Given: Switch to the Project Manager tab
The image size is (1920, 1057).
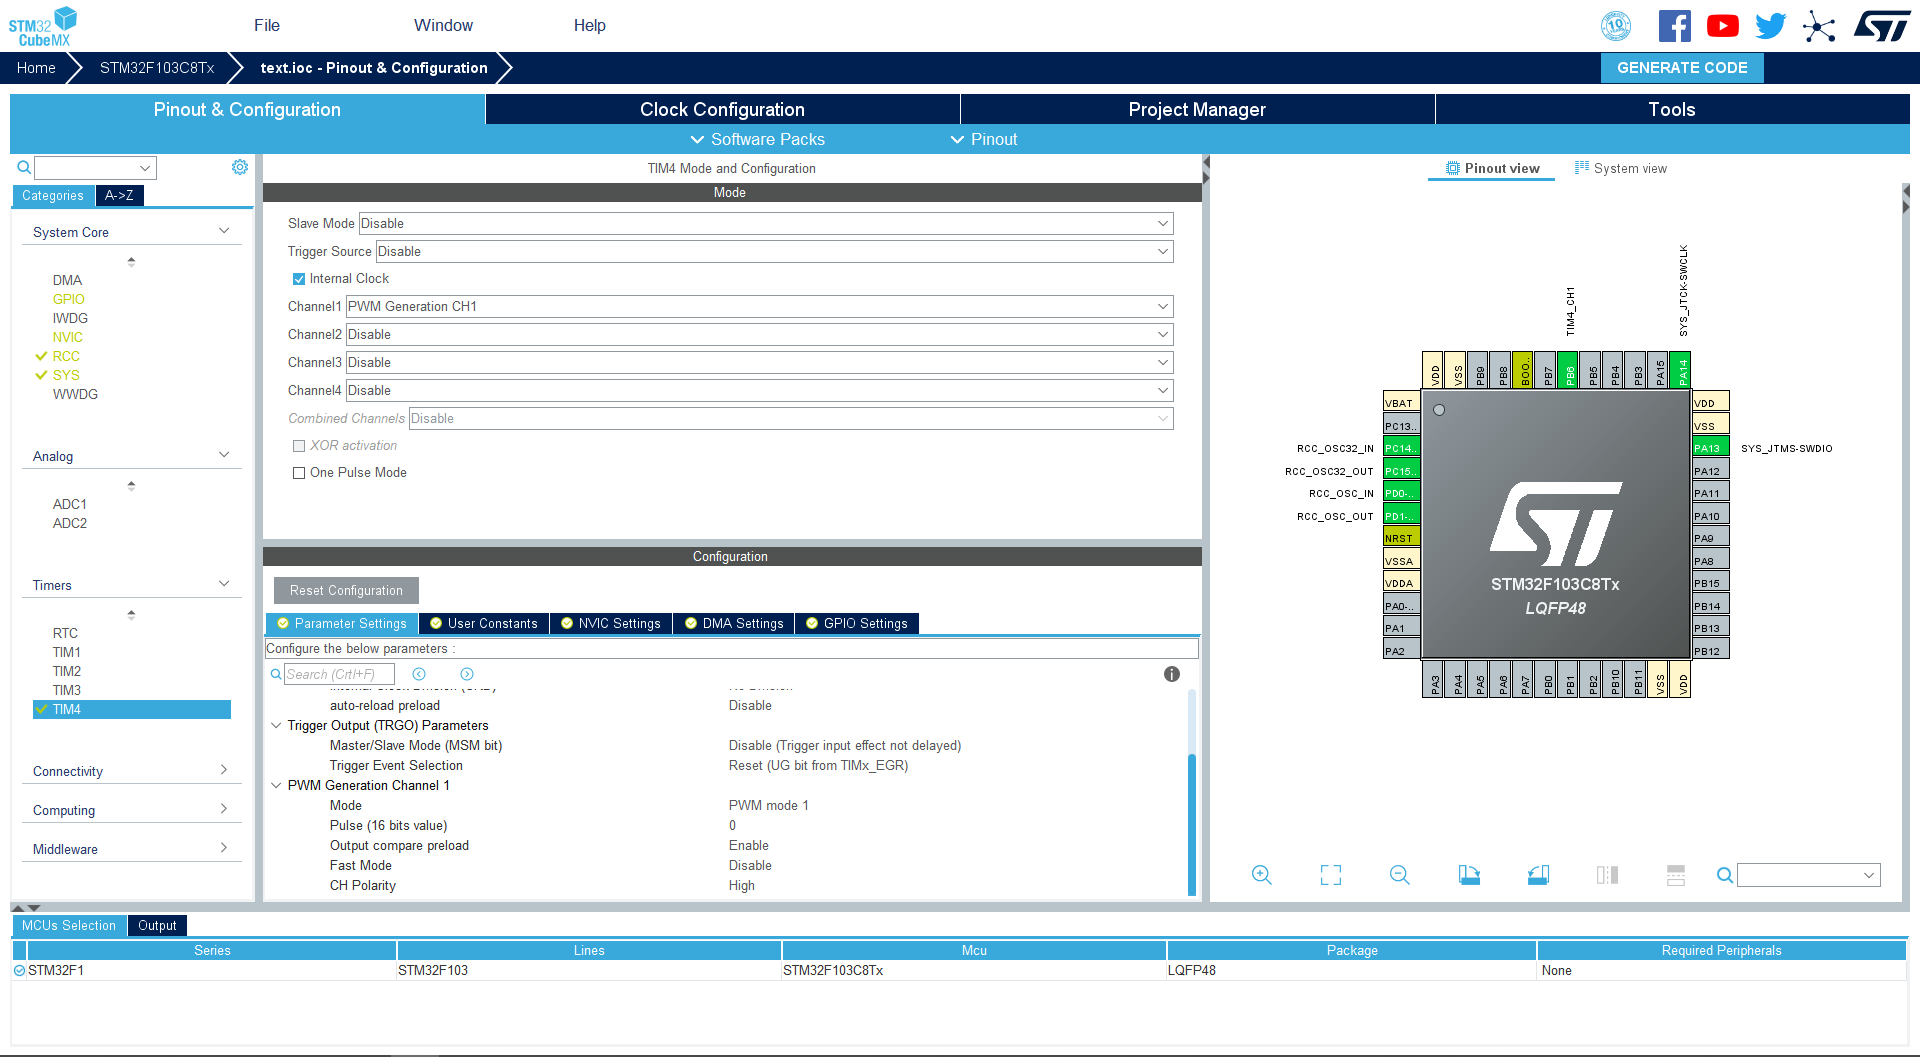Looking at the screenshot, I should pos(1197,110).
